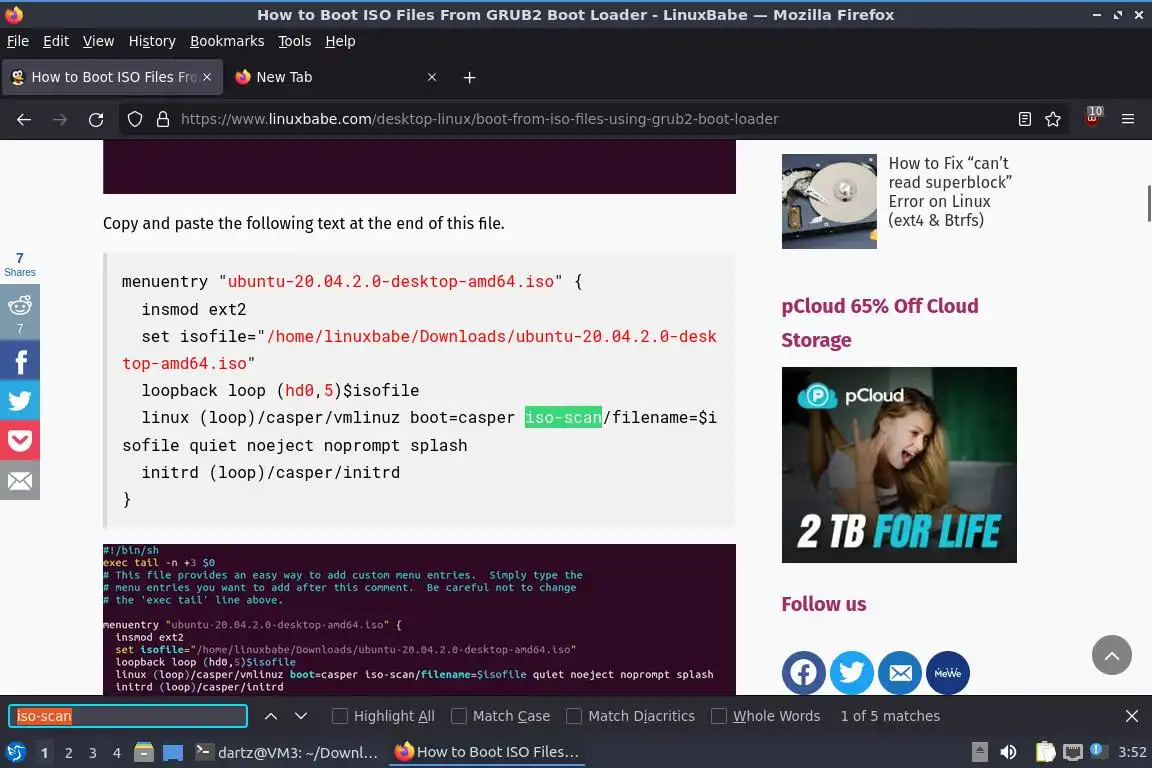The width and height of the screenshot is (1152, 768).
Task: Click the pCloud 2 TB for life ad
Action: (899, 465)
